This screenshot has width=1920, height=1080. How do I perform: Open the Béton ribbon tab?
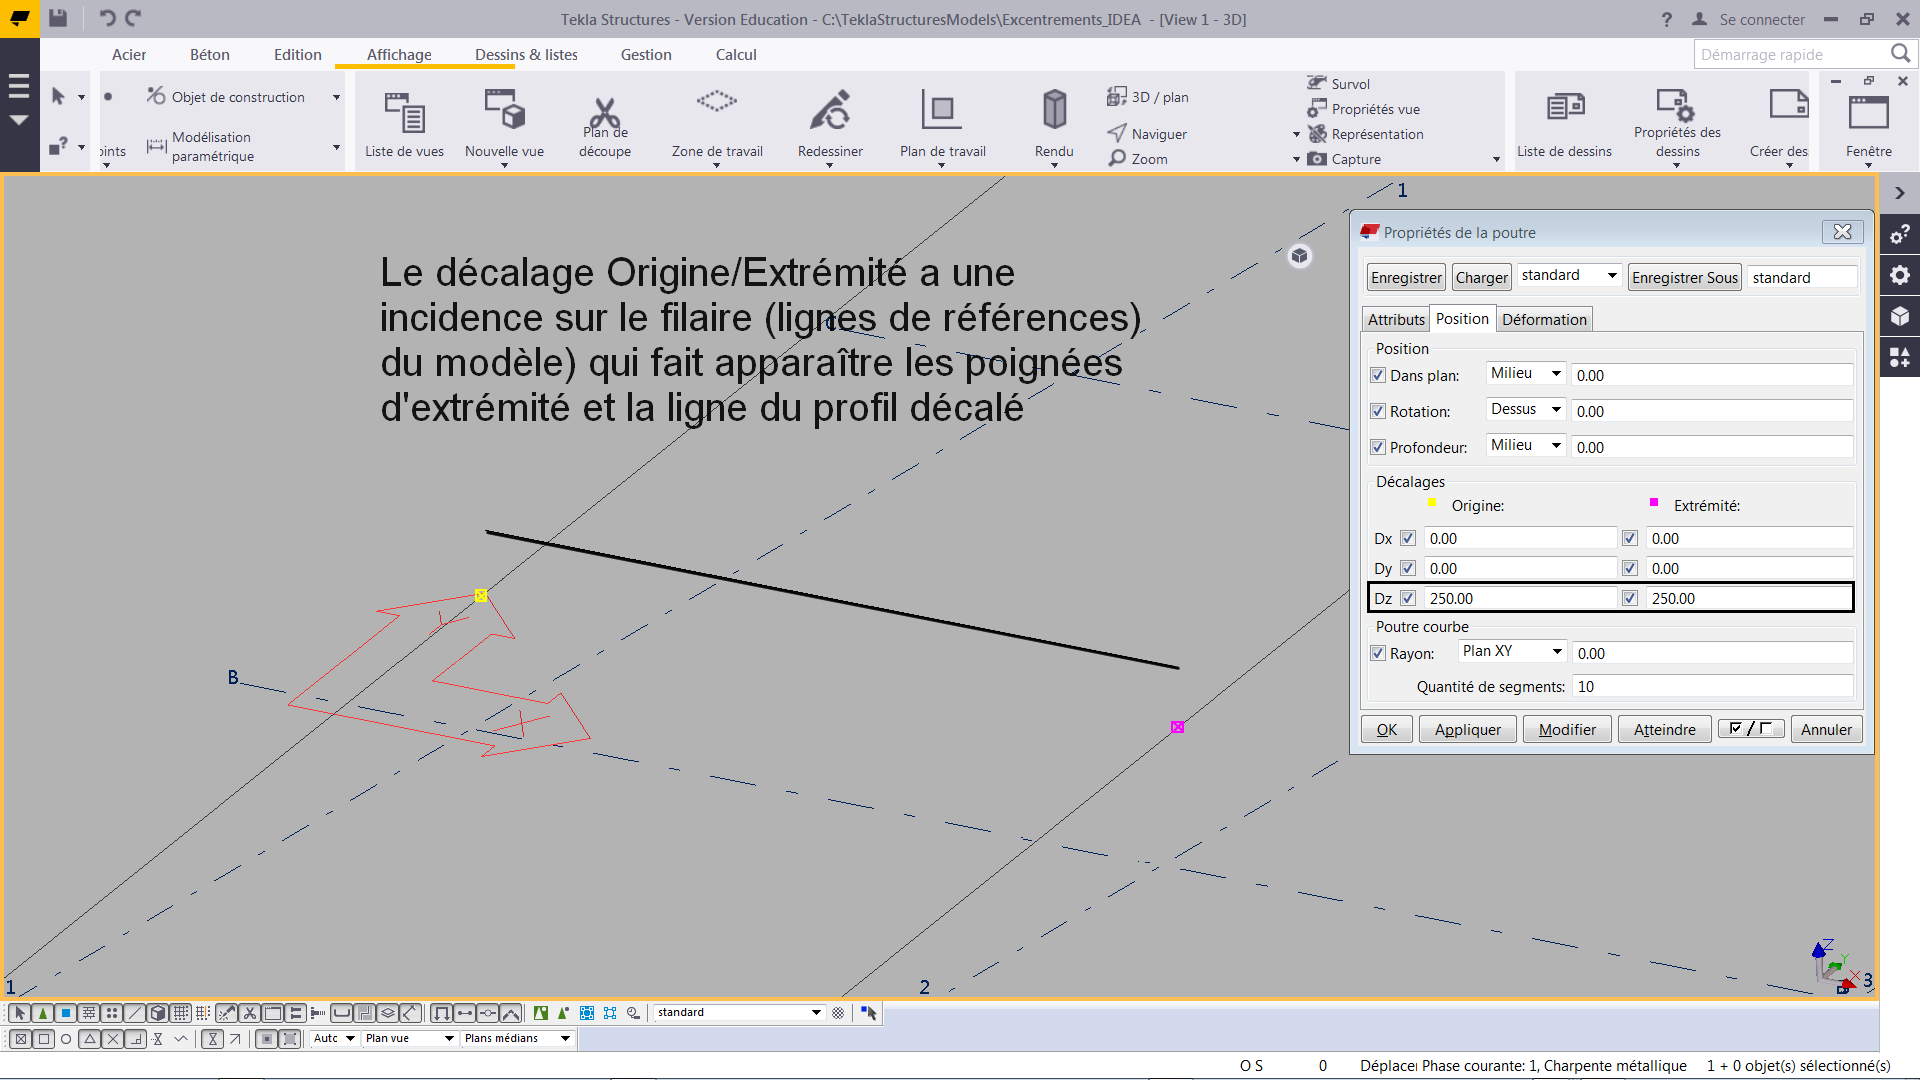[x=210, y=55]
